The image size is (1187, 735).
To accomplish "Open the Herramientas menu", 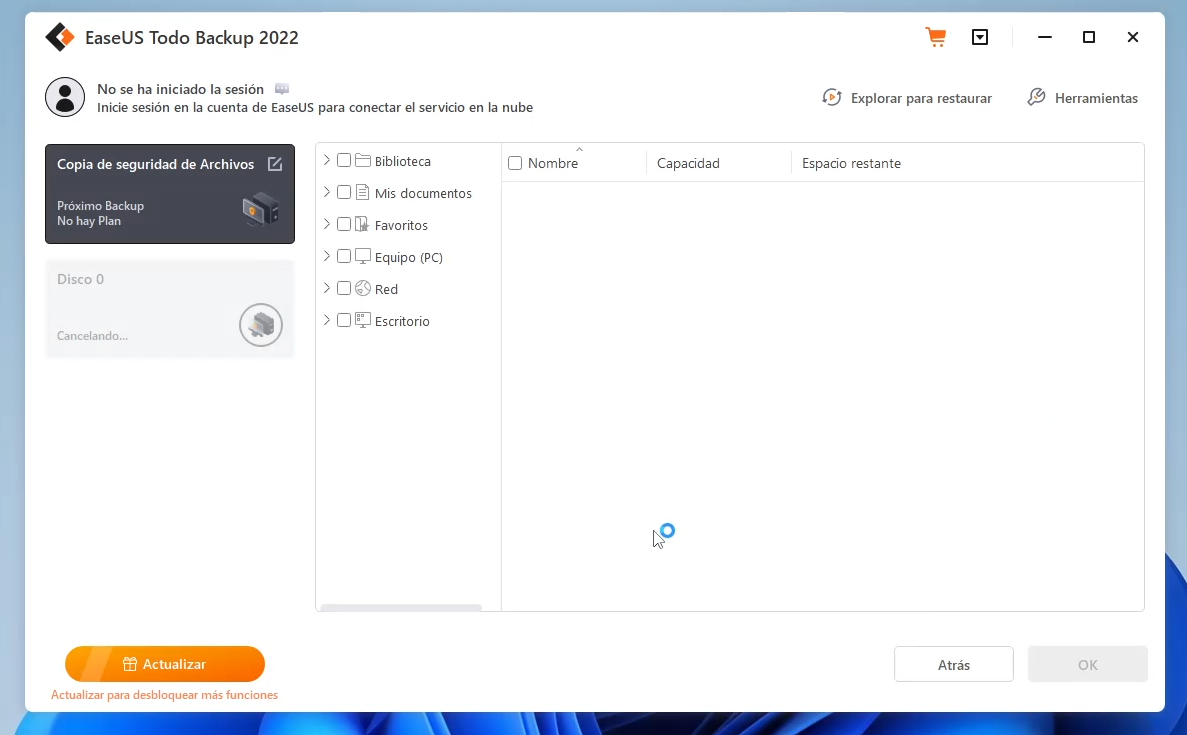I will click(x=1082, y=98).
